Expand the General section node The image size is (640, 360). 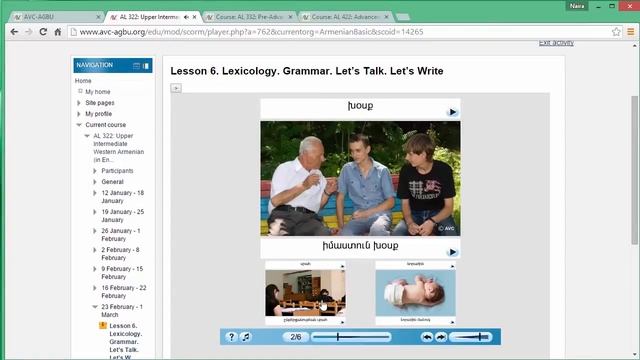[95, 182]
